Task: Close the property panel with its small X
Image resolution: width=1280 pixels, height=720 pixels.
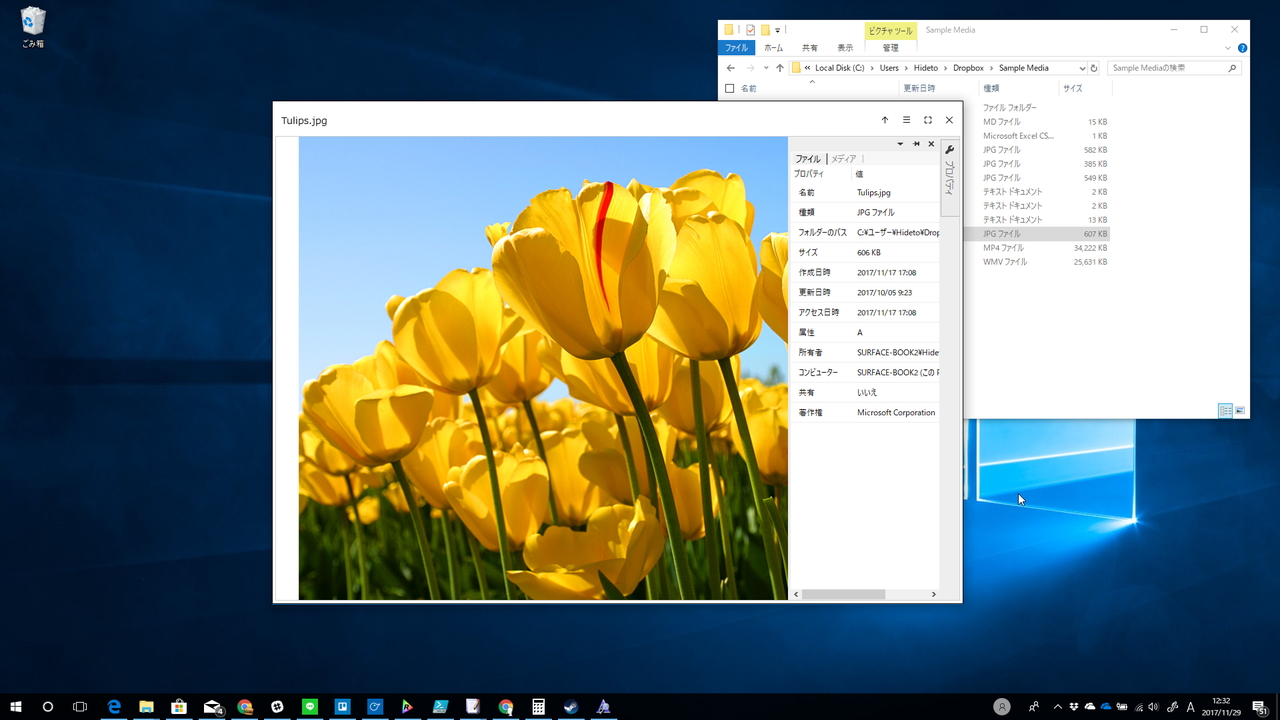Action: point(931,144)
